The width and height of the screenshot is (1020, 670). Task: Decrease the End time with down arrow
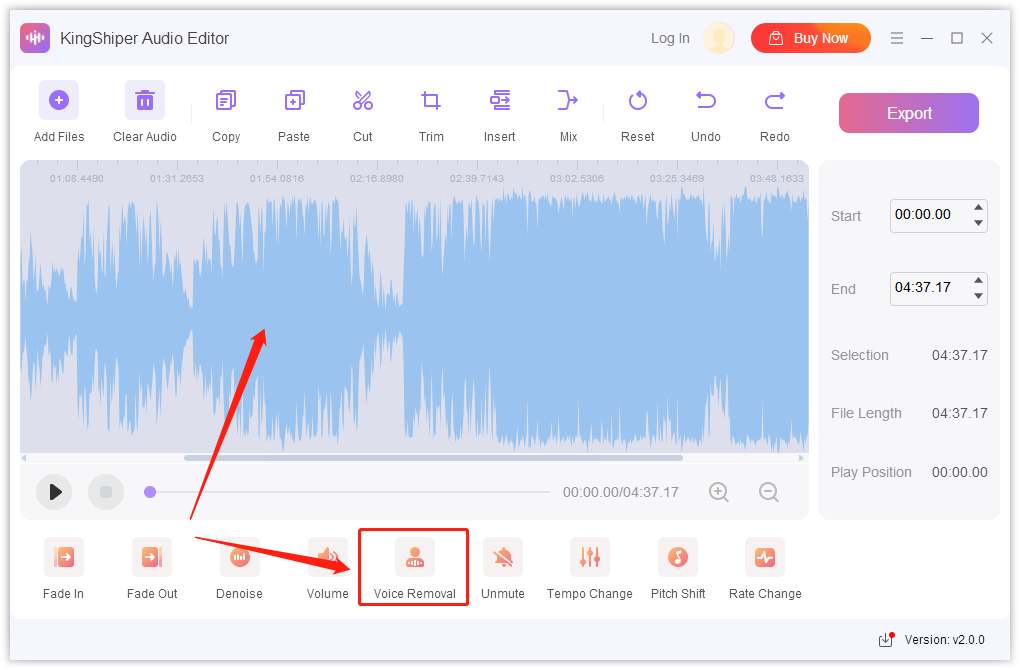tap(978, 296)
